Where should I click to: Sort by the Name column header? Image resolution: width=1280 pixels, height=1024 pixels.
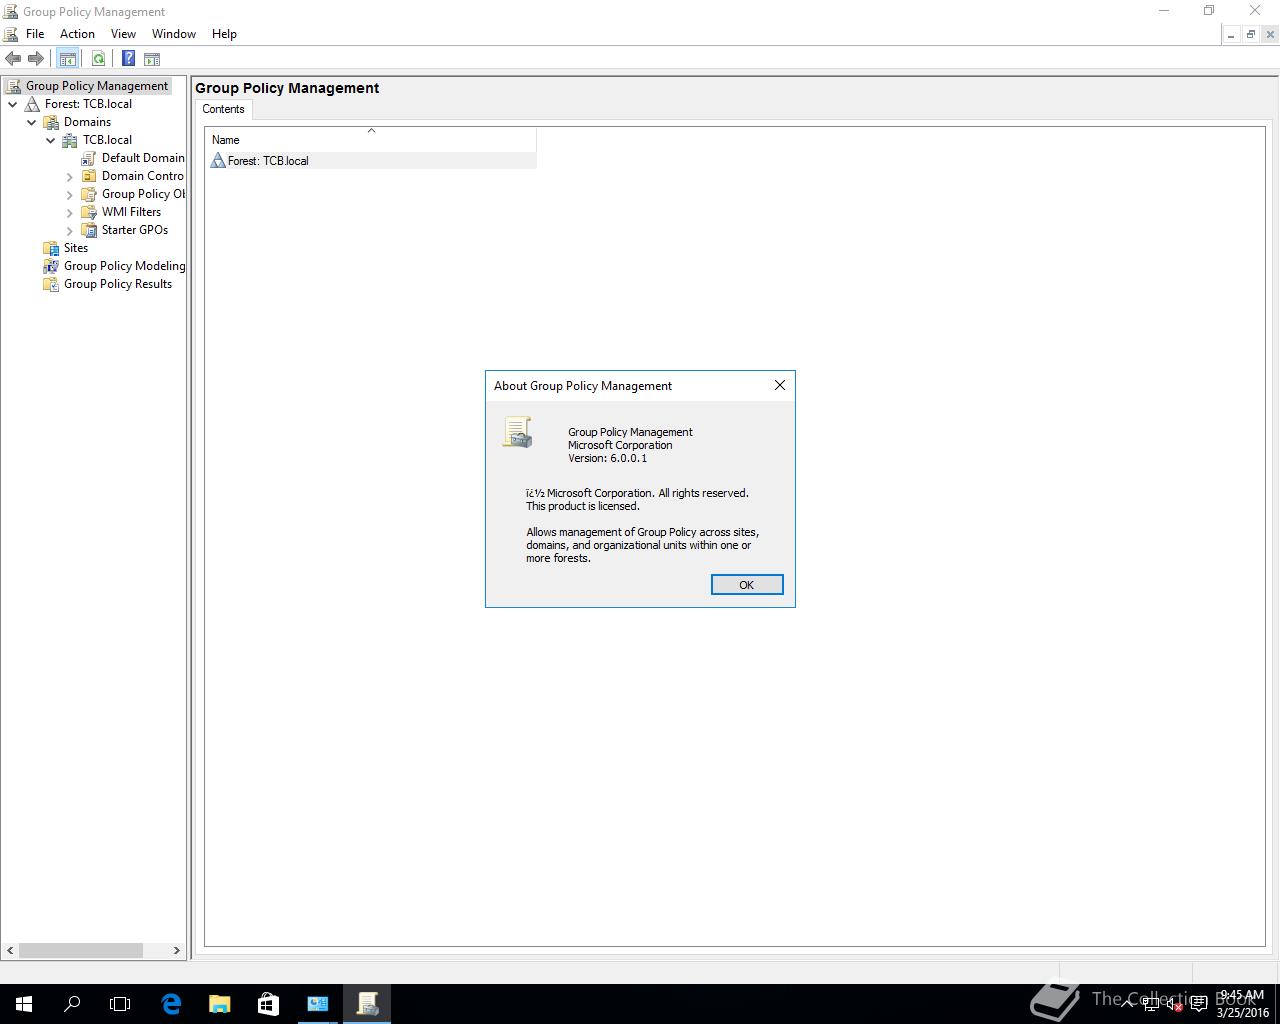pos(371,140)
